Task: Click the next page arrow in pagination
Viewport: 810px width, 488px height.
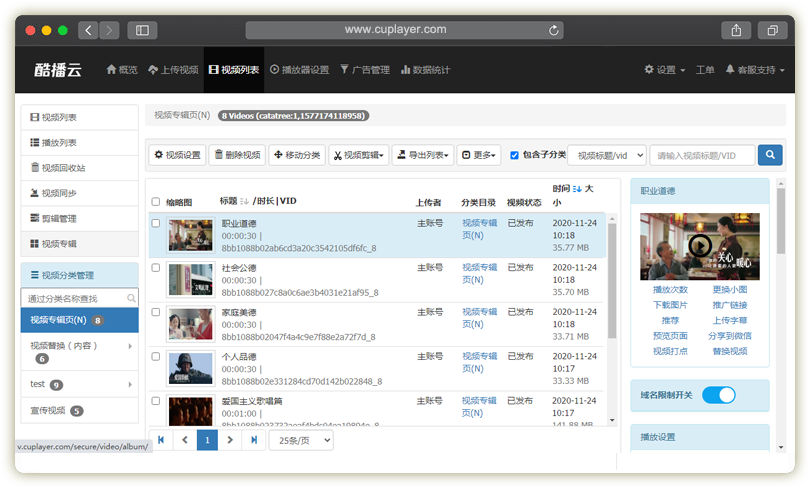Action: [230, 440]
